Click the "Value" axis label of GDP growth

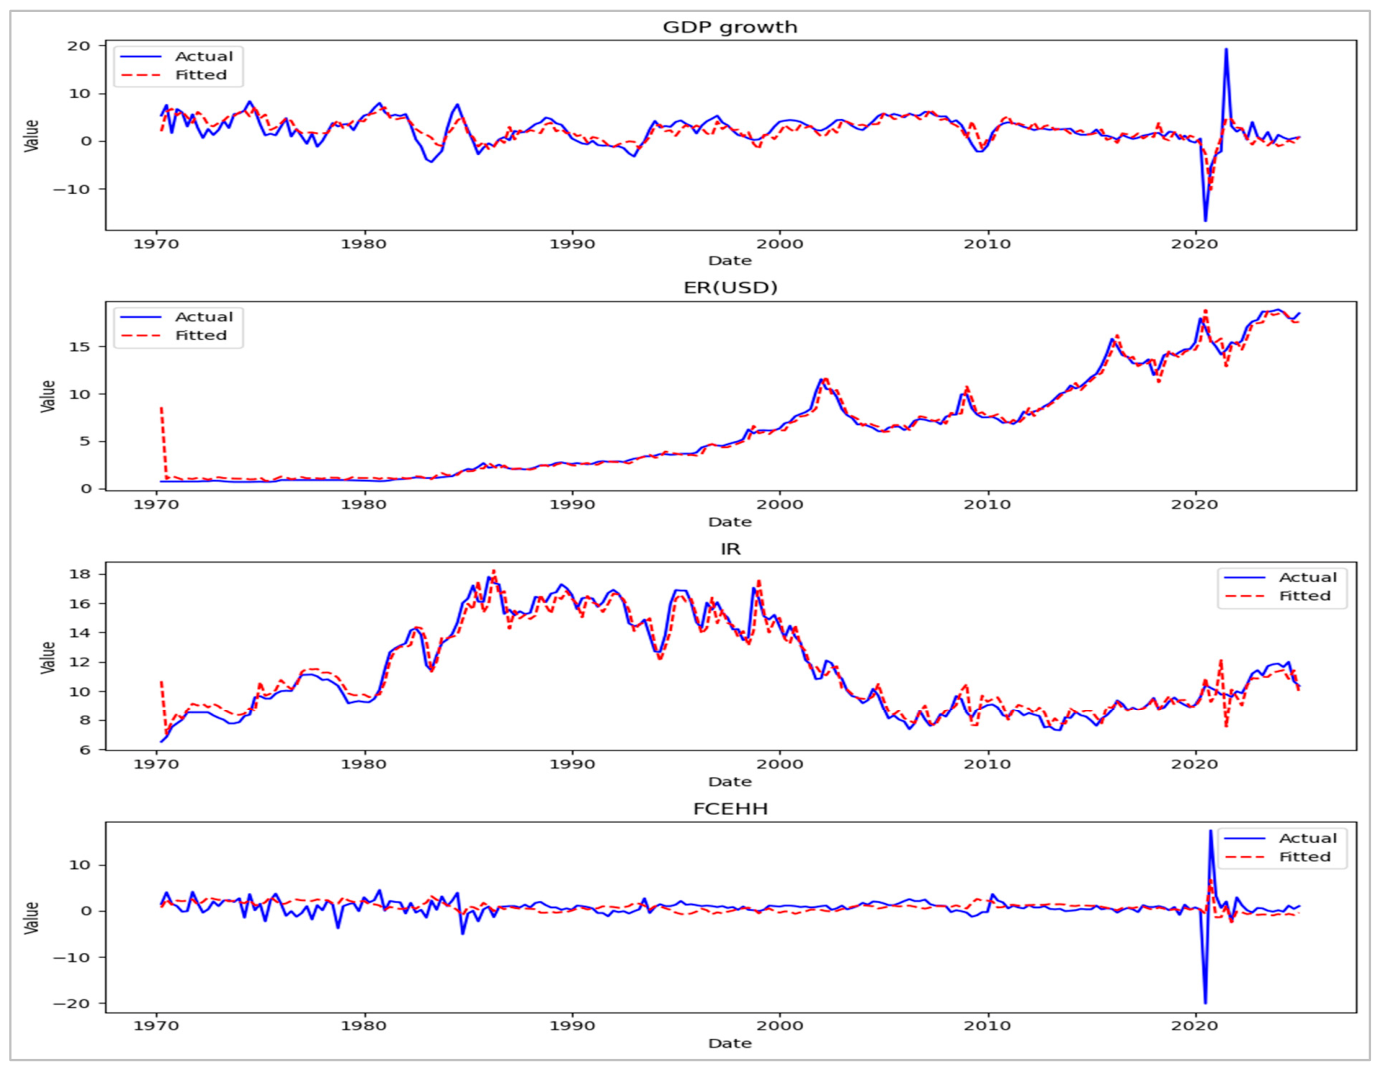click(x=32, y=135)
